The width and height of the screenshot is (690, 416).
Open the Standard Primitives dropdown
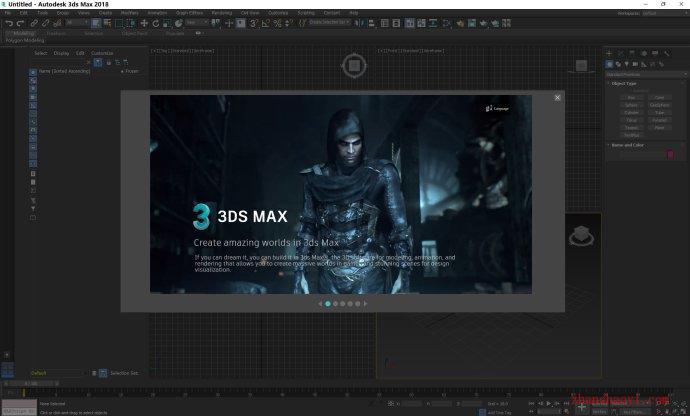point(646,74)
